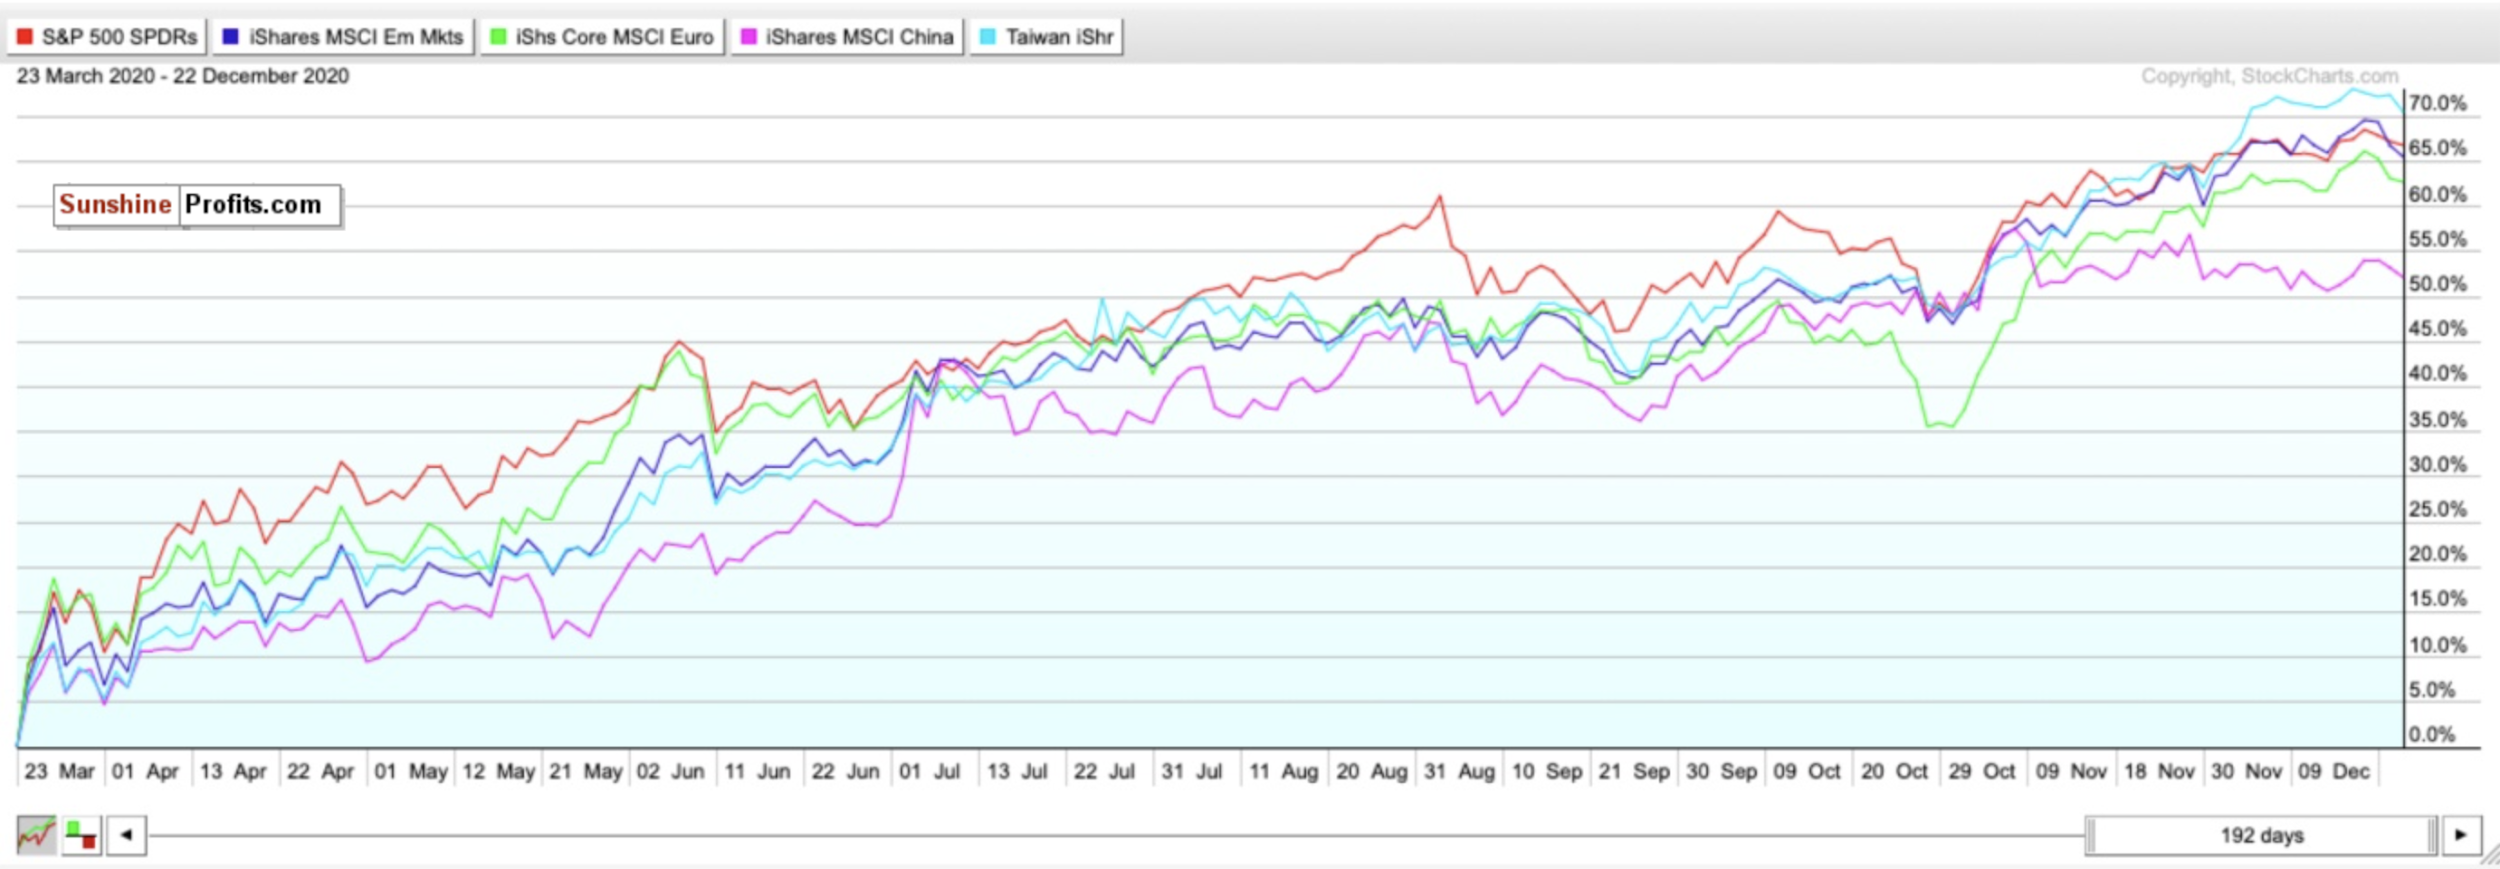Click the 09 Dec date label
2500x869 pixels.
coord(2333,772)
